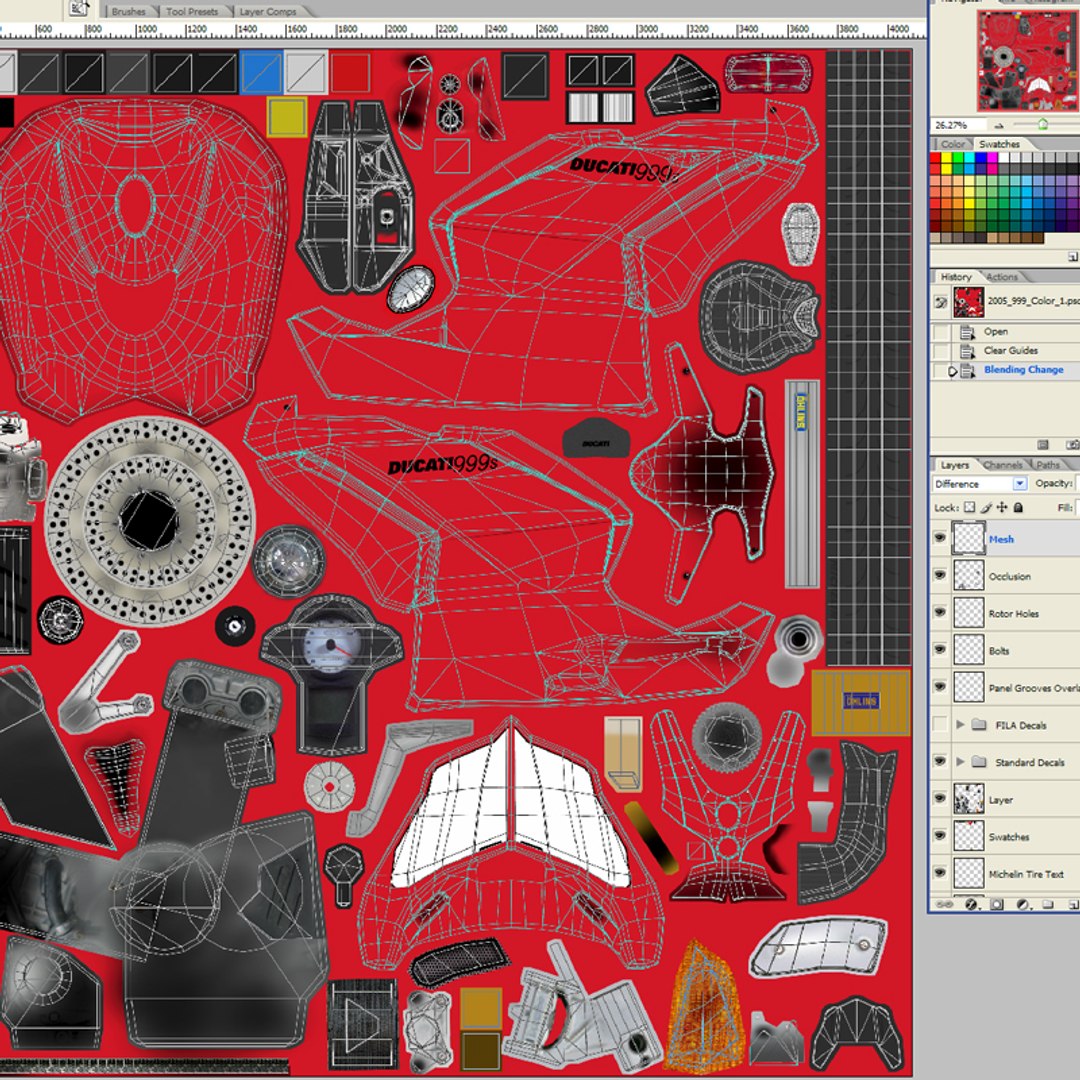This screenshot has height=1080, width=1080.
Task: Hide the Rotor Holes layer
Action: 940,612
